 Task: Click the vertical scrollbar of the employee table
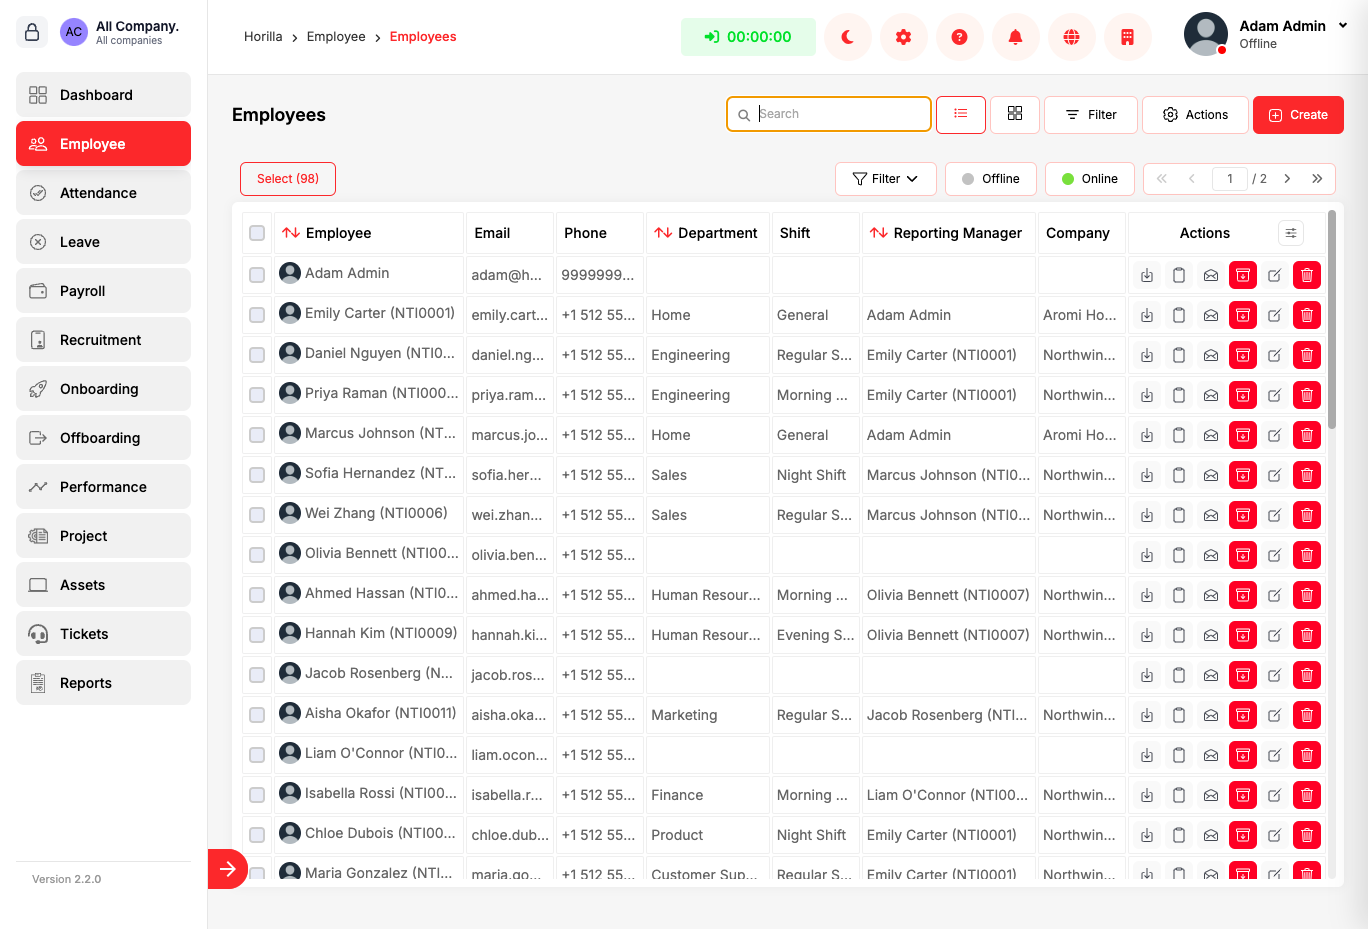[1332, 320]
